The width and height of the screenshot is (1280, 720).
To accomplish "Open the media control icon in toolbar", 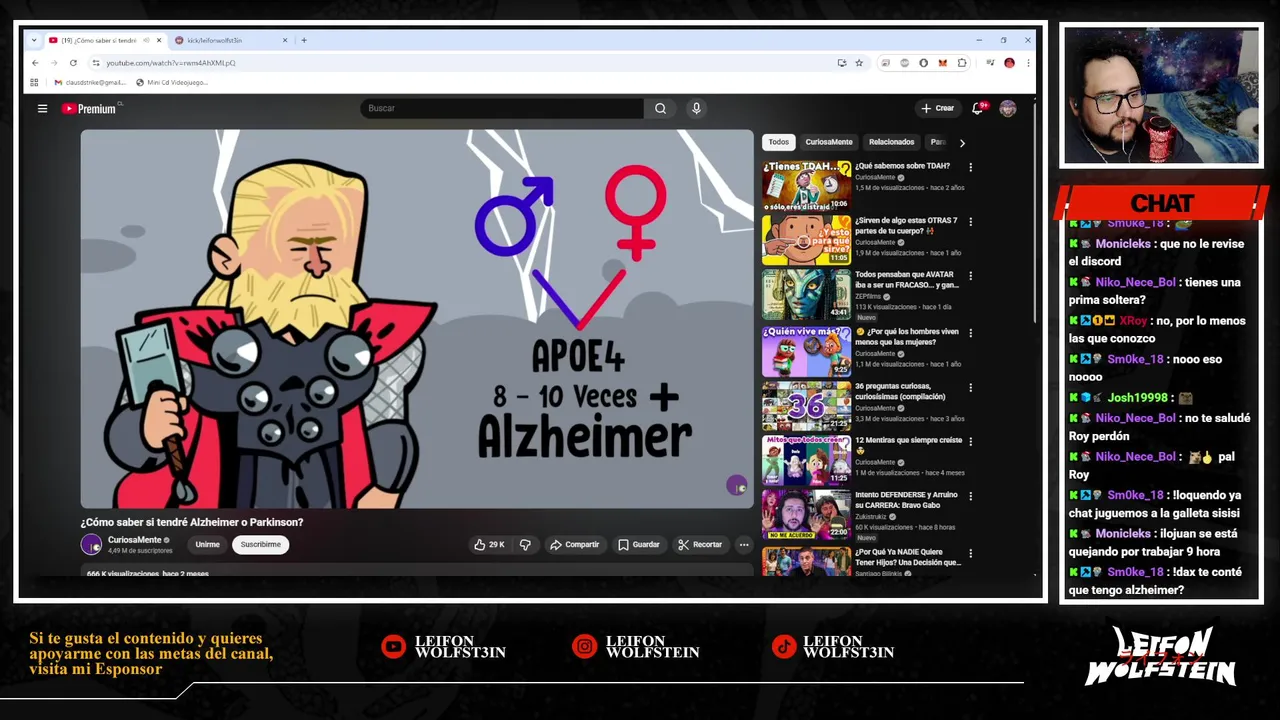I will click(x=990, y=63).
